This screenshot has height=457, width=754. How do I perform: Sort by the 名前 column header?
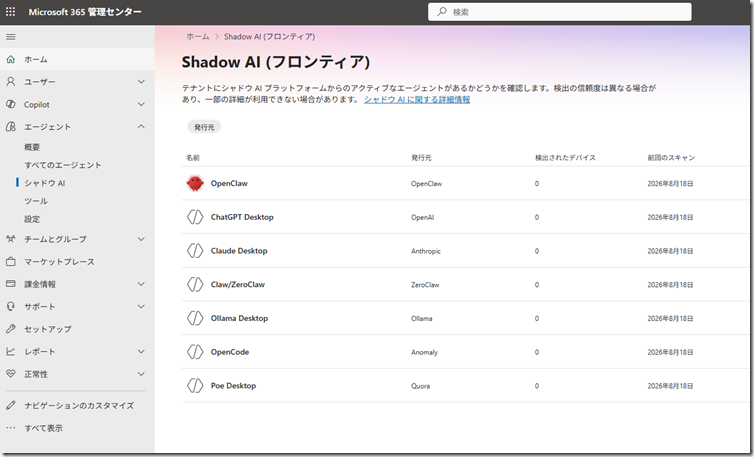pos(193,158)
